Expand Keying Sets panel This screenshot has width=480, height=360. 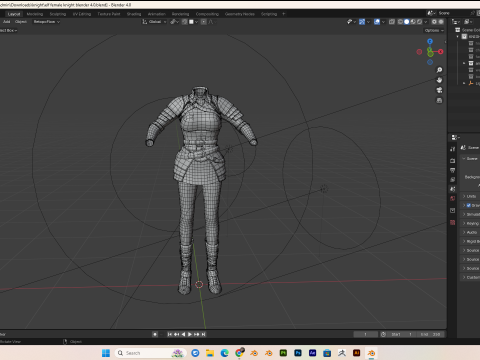click(471, 223)
